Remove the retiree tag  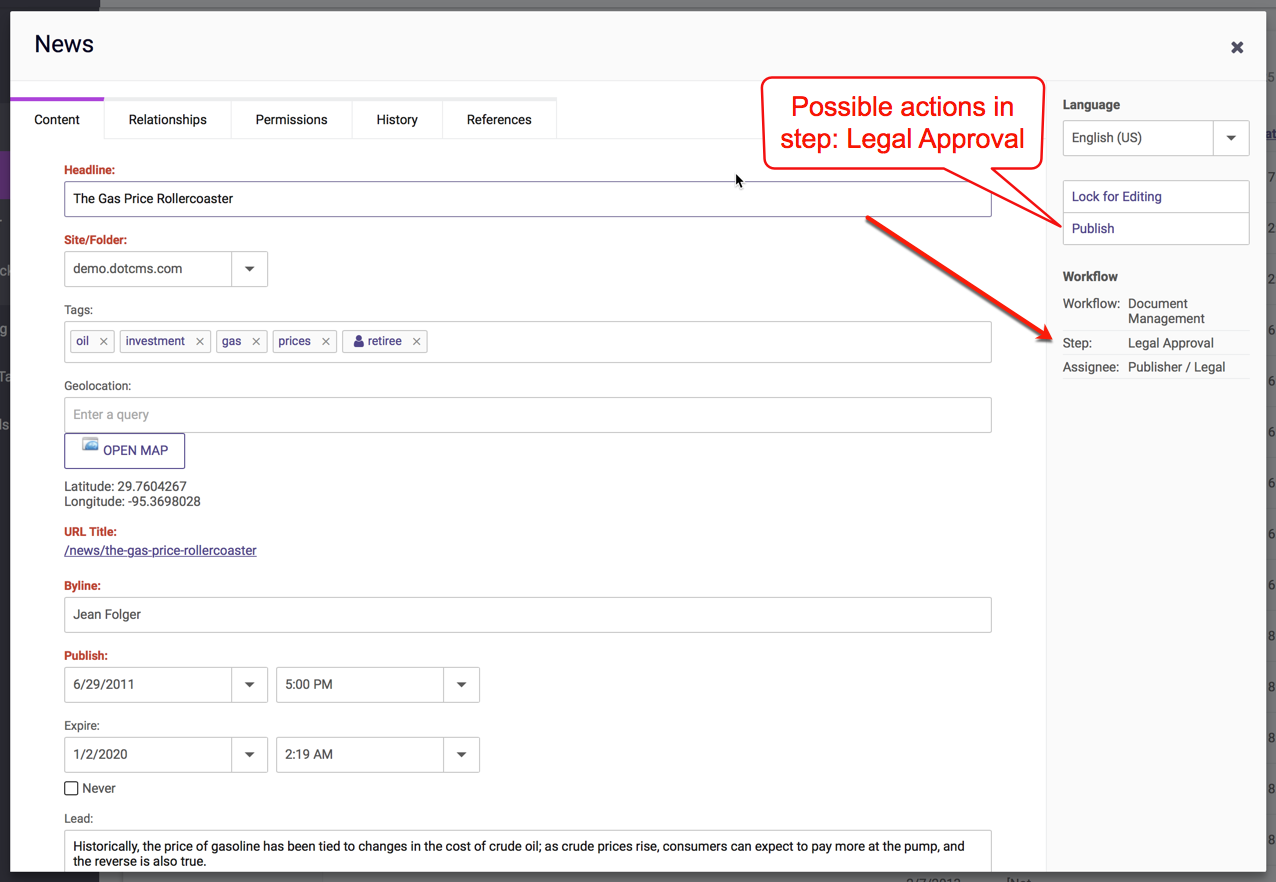[417, 342]
